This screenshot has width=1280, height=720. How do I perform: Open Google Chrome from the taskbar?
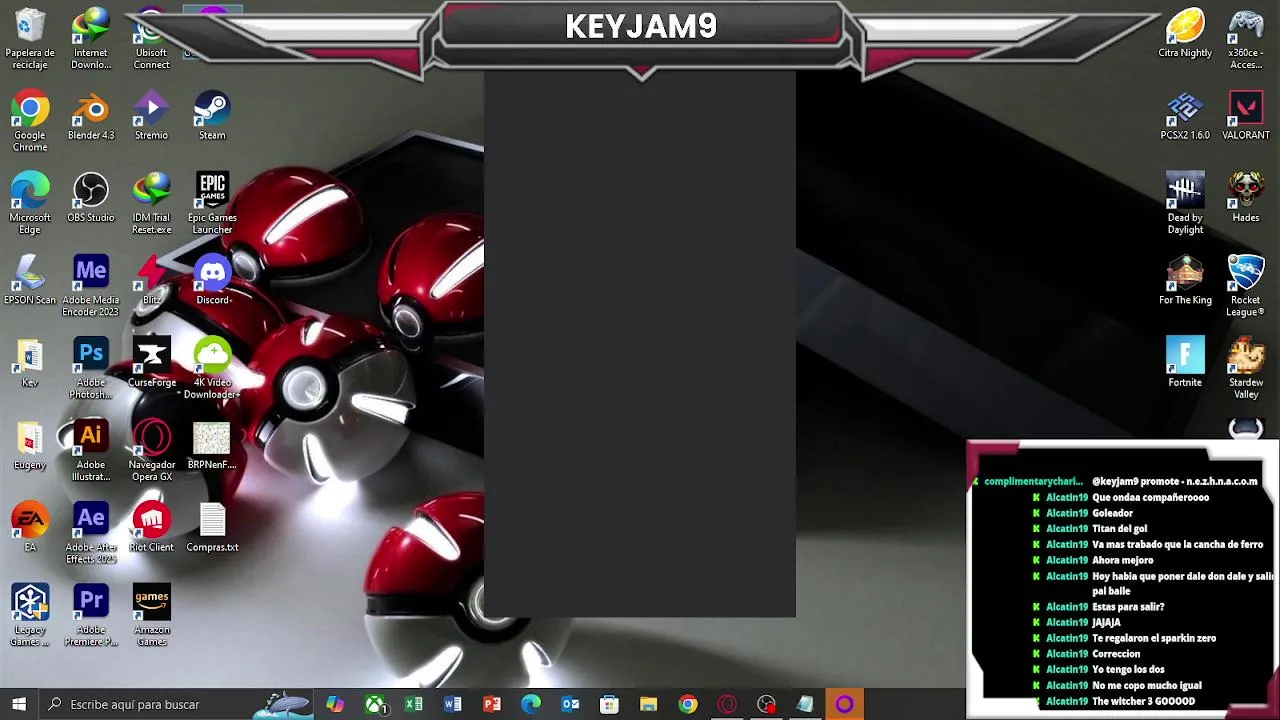(688, 704)
